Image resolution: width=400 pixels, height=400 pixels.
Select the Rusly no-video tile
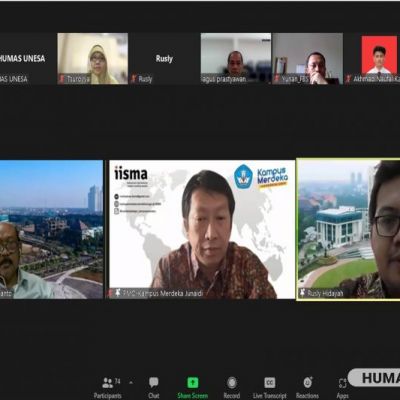164,59
